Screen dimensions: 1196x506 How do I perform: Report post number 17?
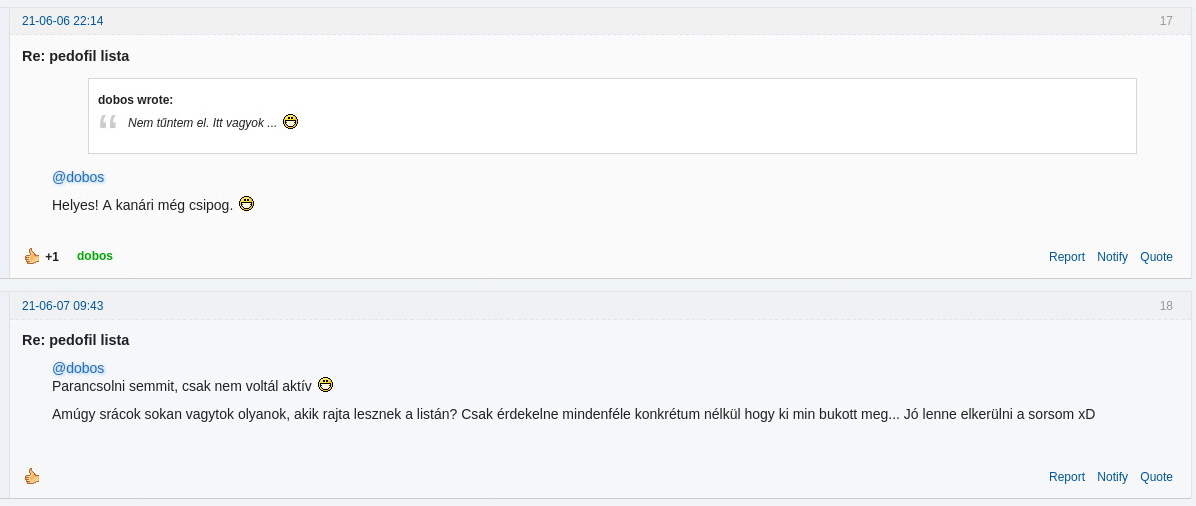pos(1066,256)
